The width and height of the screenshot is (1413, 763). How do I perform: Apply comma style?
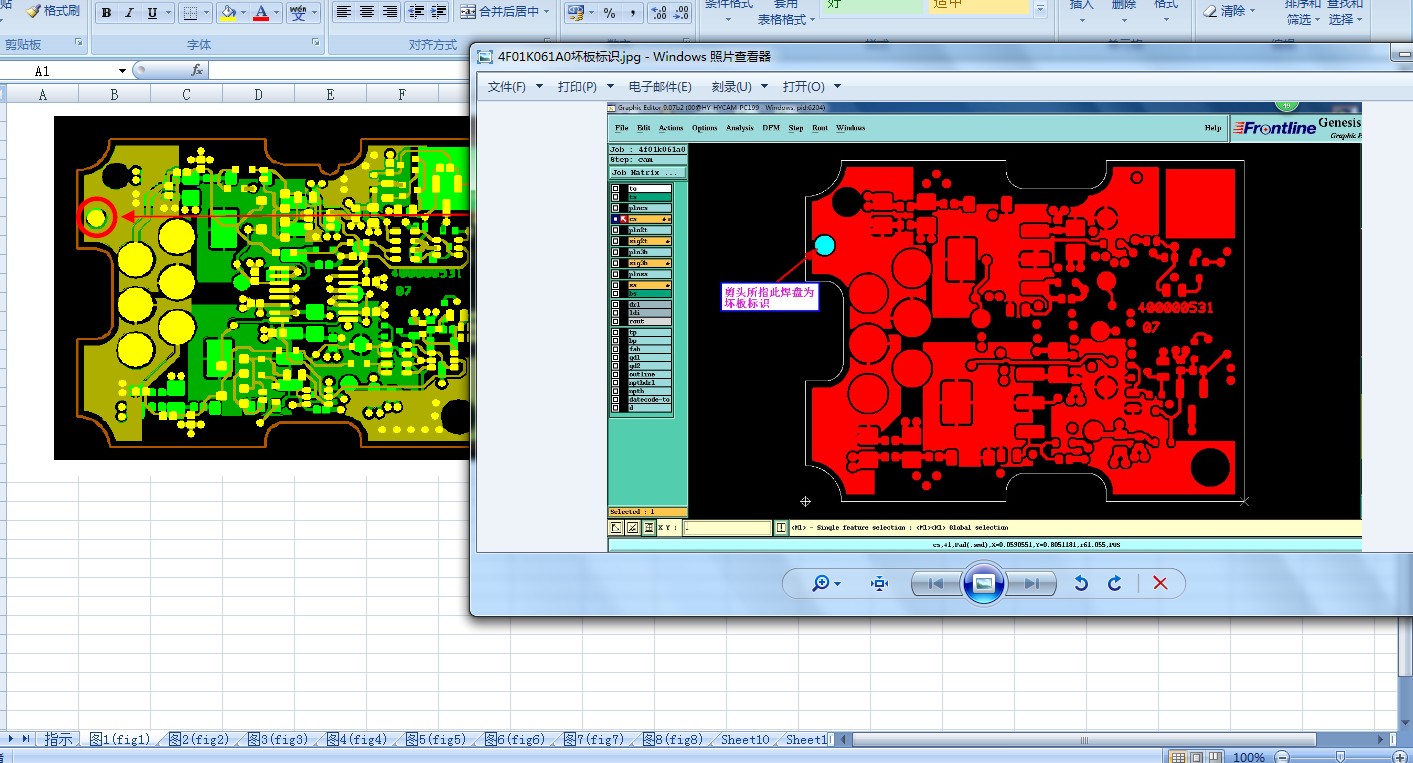click(x=632, y=13)
